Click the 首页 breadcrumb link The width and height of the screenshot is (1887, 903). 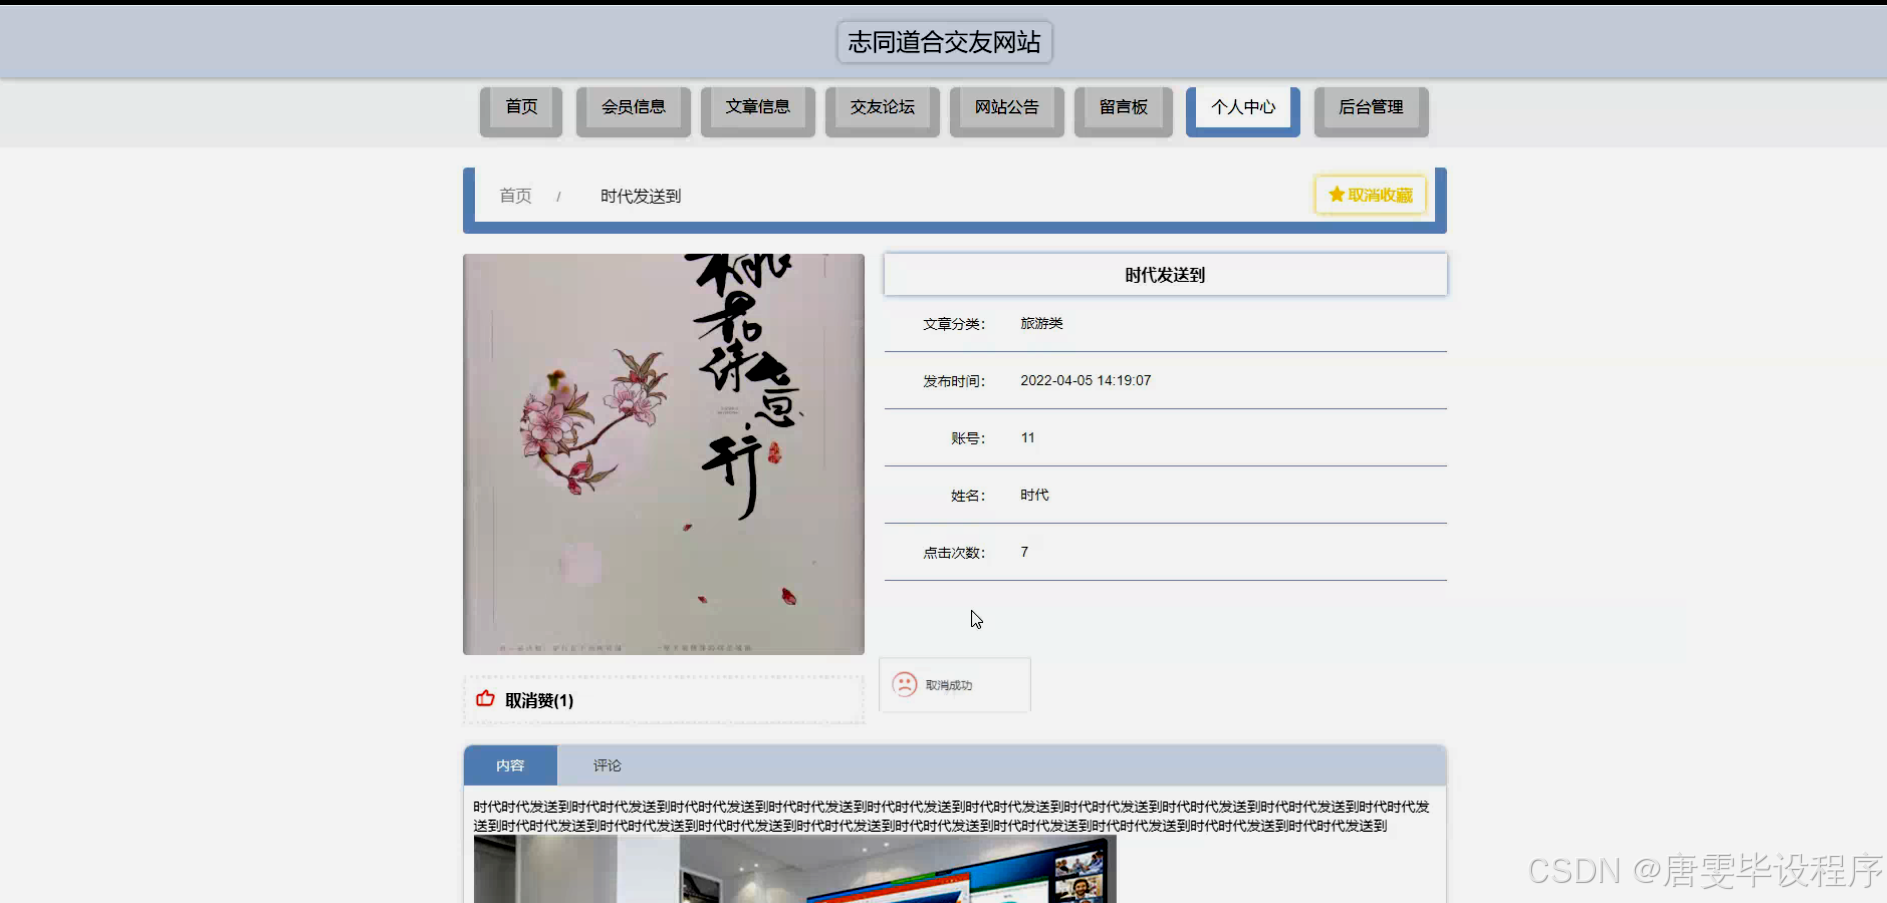pyautogui.click(x=516, y=196)
